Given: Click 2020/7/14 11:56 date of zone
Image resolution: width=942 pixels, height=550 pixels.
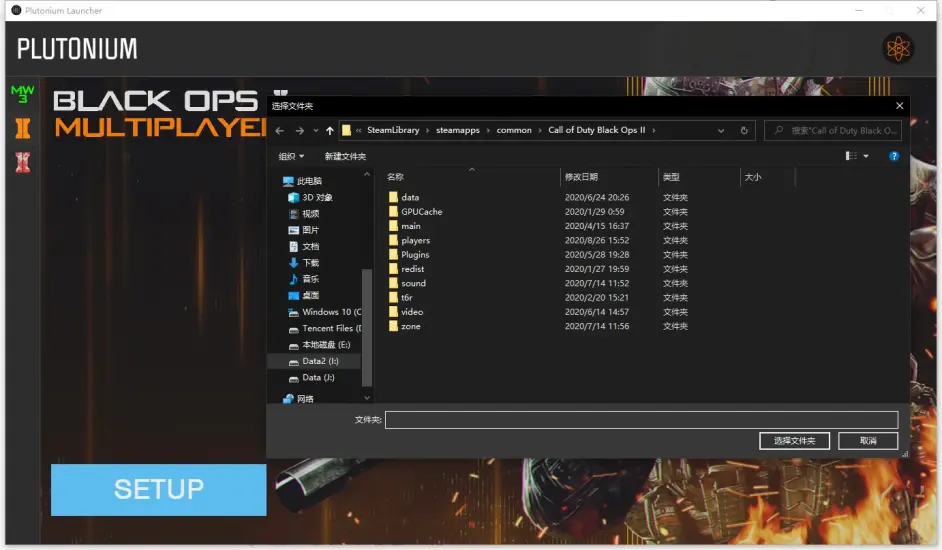Looking at the screenshot, I should [x=597, y=326].
